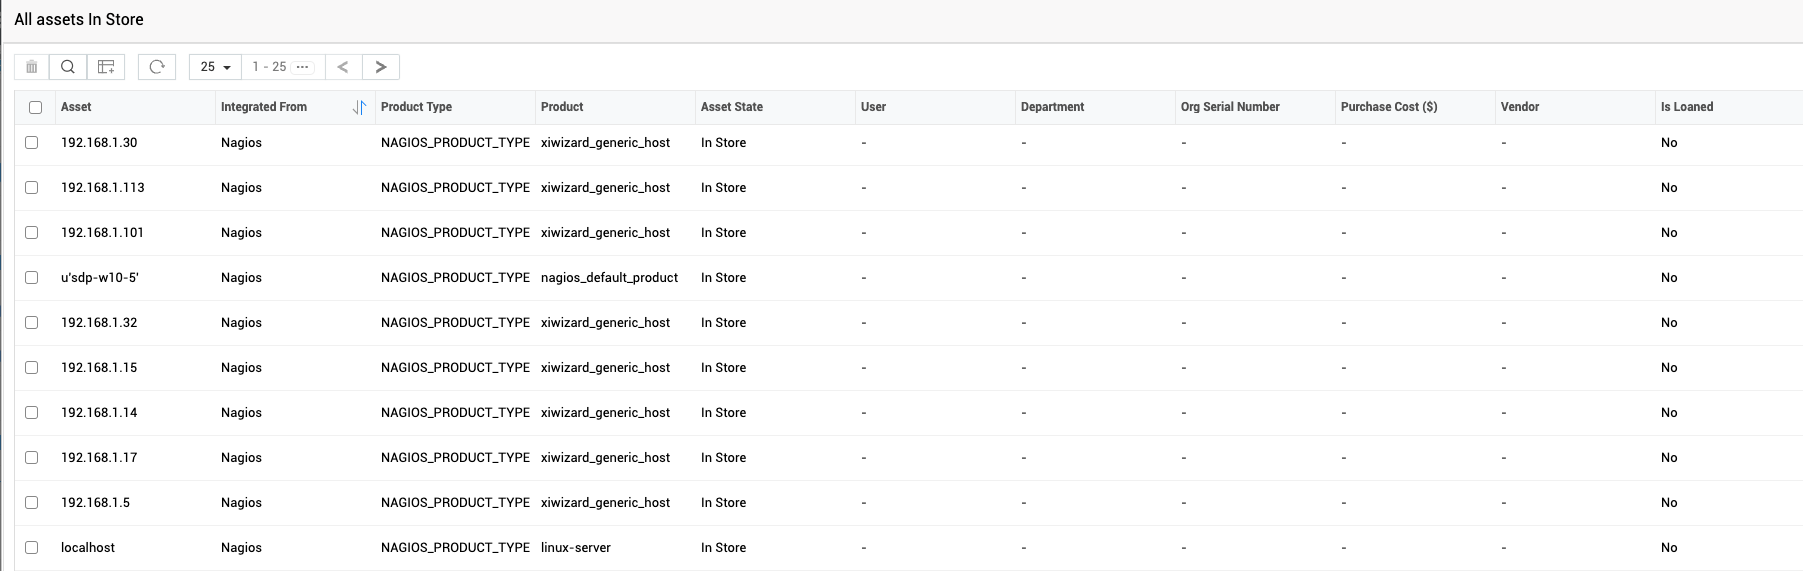This screenshot has width=1803, height=571.
Task: Click the User column header
Action: pyautogui.click(x=873, y=107)
